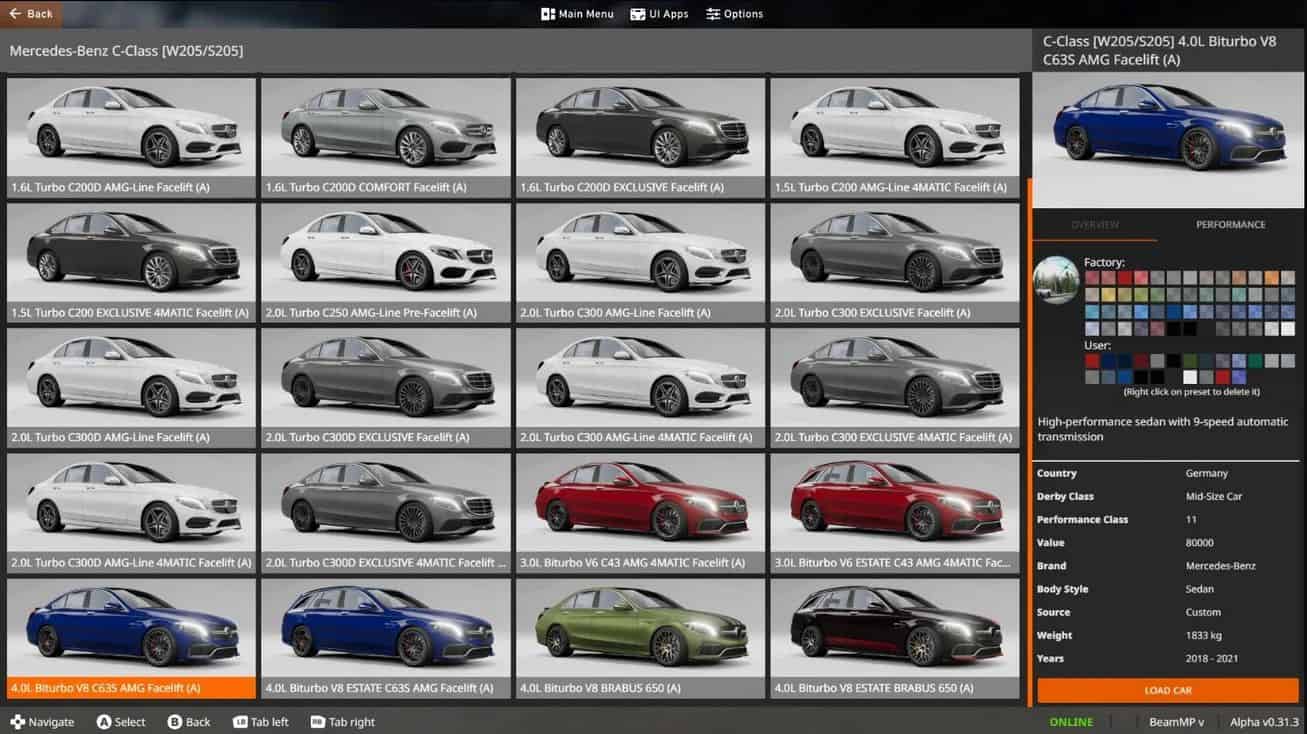The width and height of the screenshot is (1307, 734).
Task: Switch to the Overview tab
Action: [x=1095, y=225]
